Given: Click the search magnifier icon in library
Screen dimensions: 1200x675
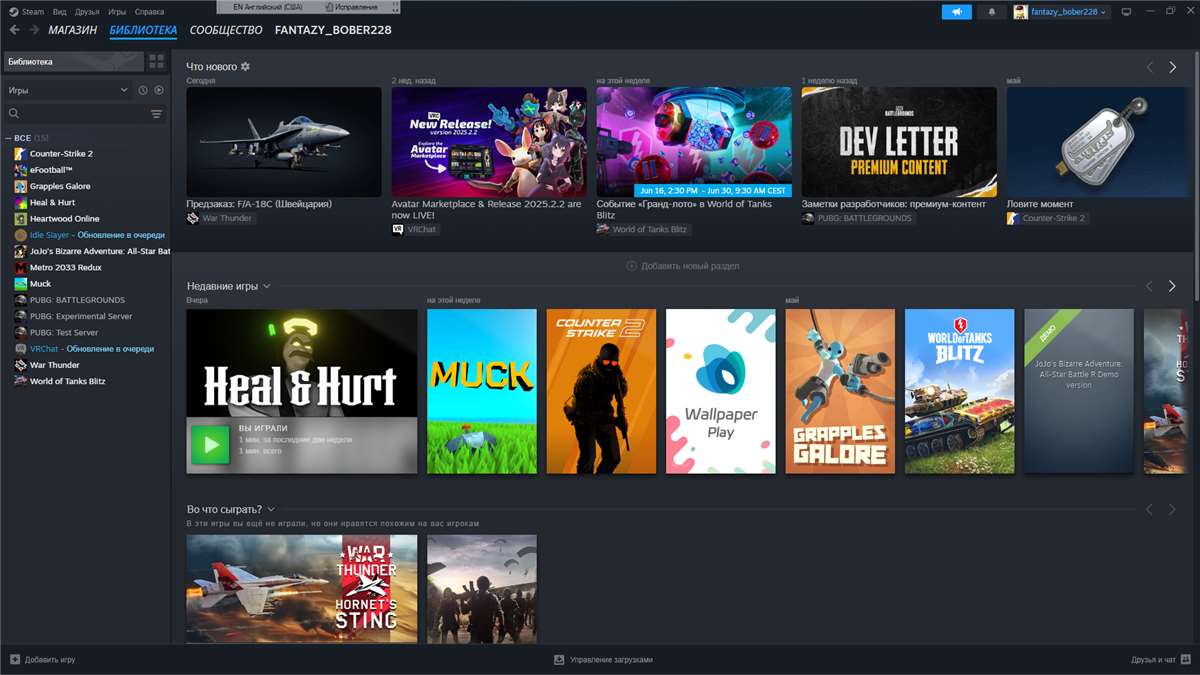Looking at the screenshot, I should pyautogui.click(x=14, y=114).
